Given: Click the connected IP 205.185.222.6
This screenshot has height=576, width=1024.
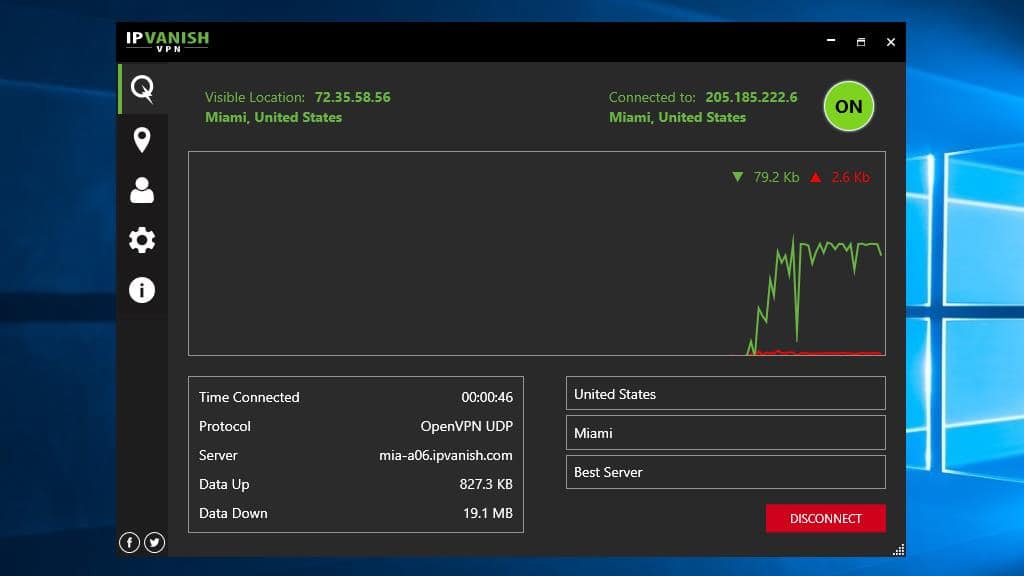Looking at the screenshot, I should click(x=751, y=97).
